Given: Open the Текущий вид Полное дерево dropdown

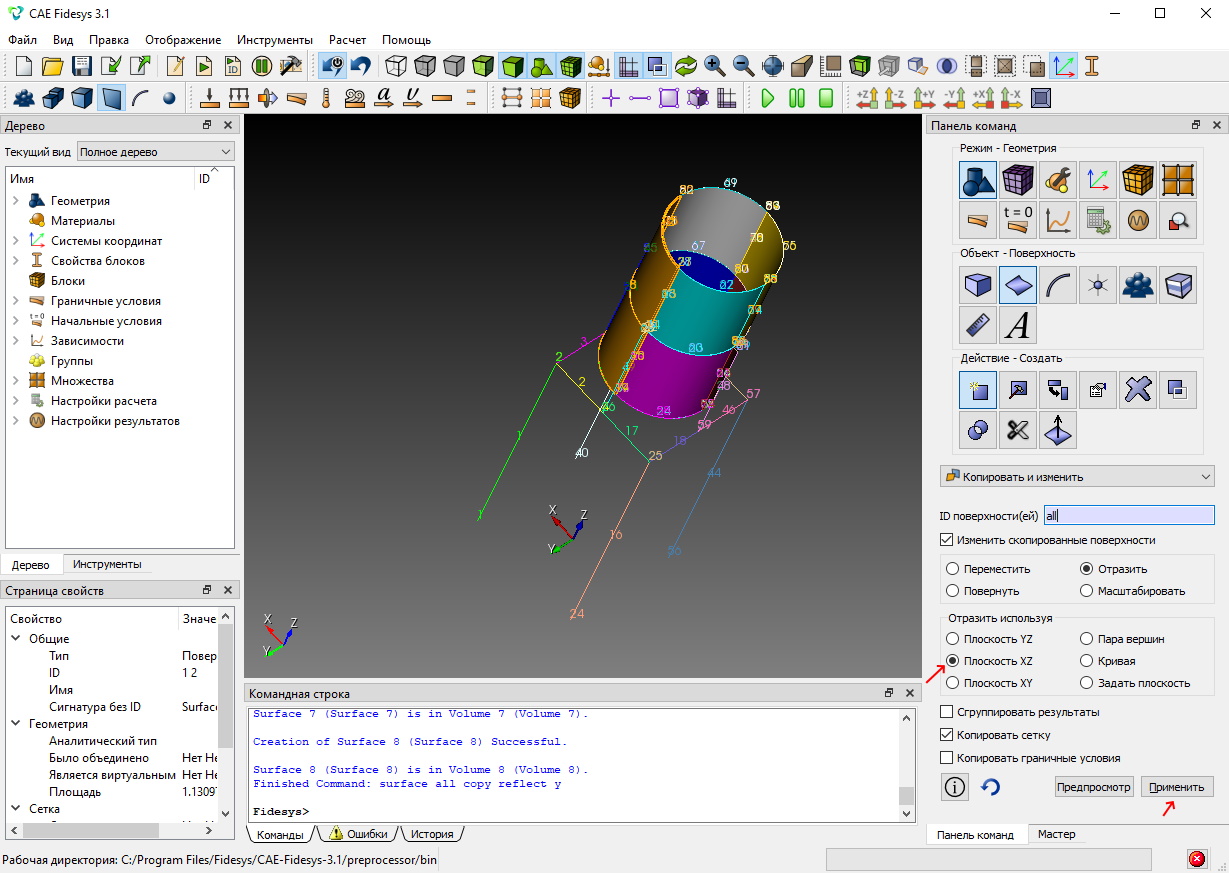Looking at the screenshot, I should (156, 152).
